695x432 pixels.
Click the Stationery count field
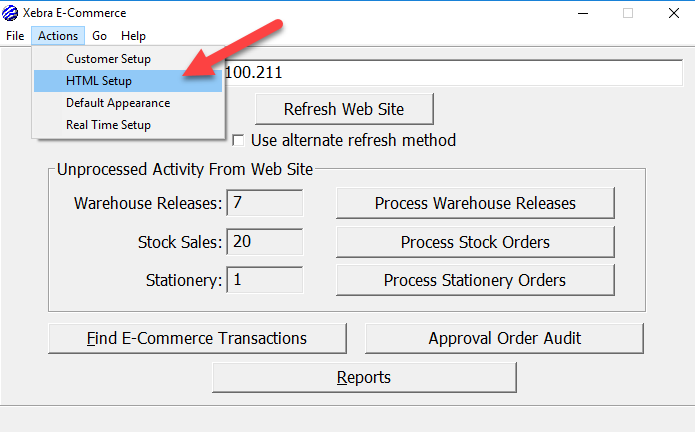tap(265, 280)
